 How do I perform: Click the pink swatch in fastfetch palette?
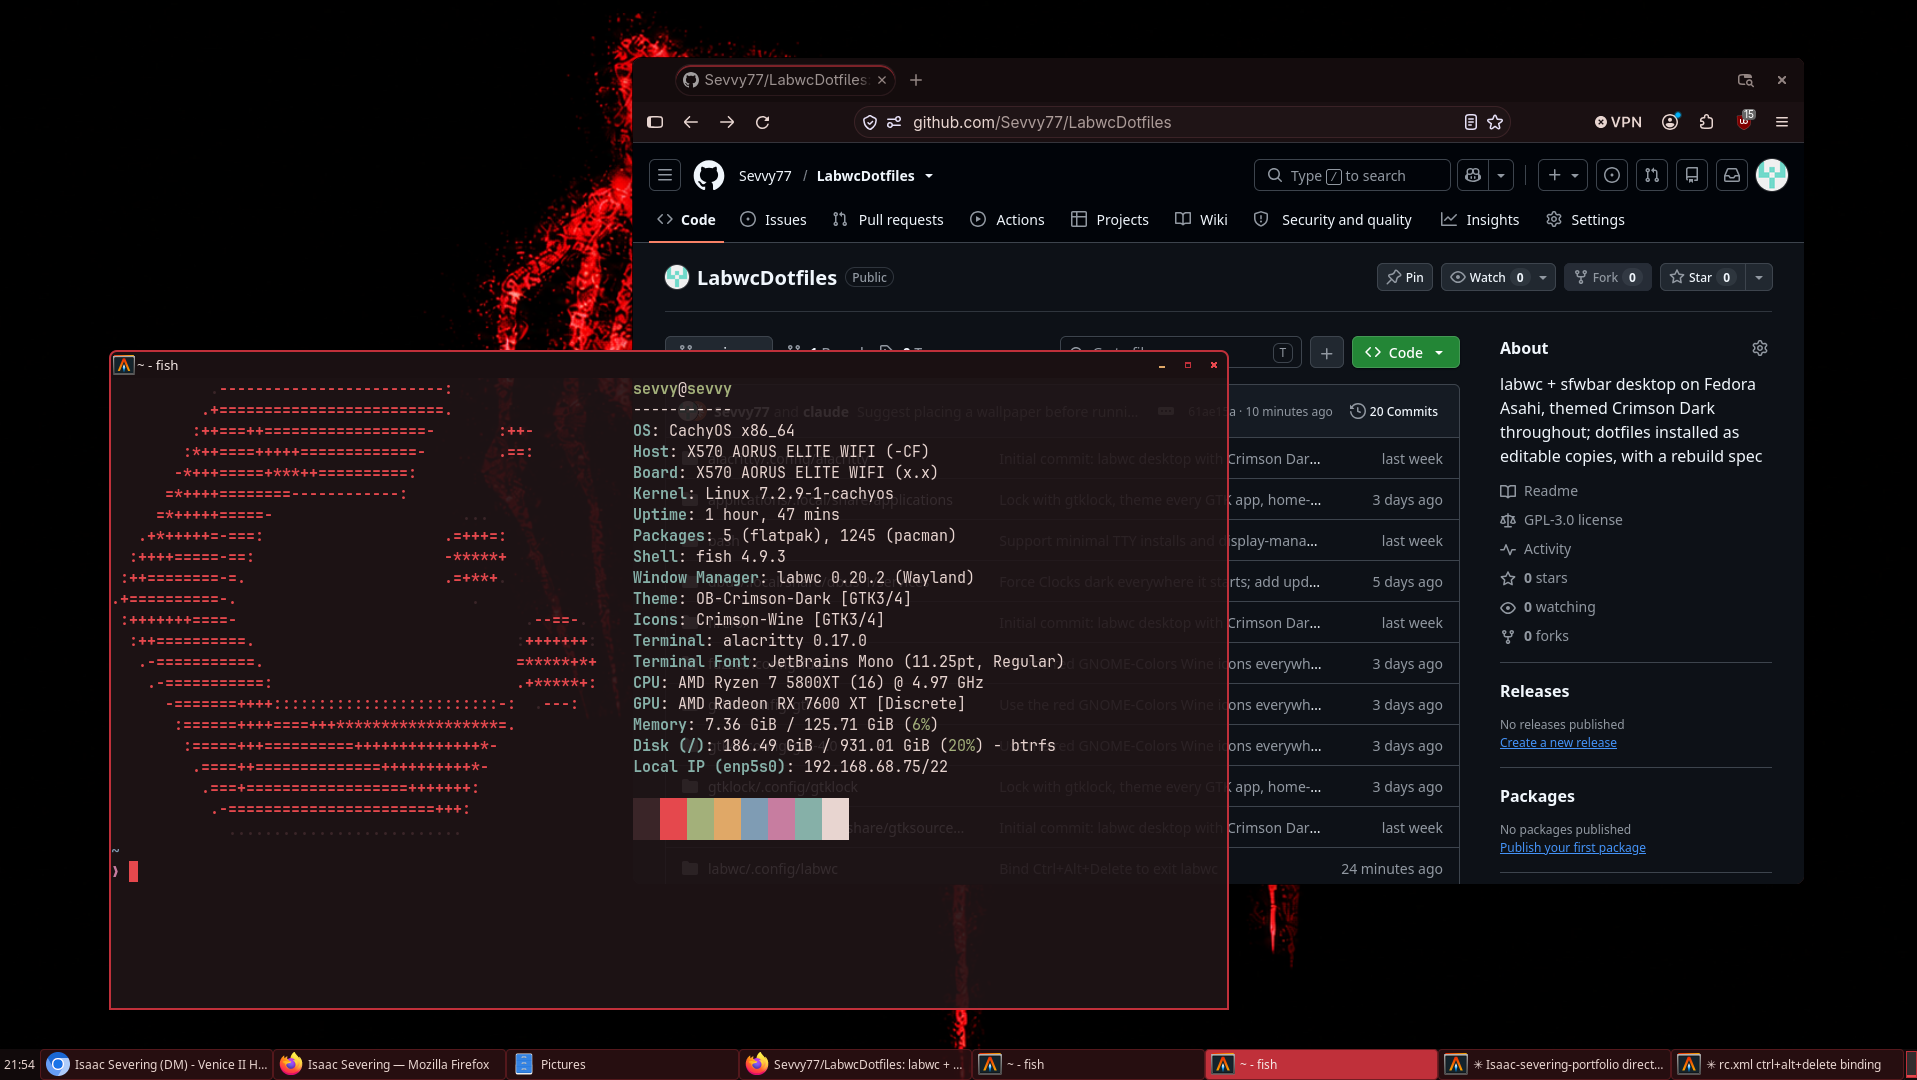[781, 819]
